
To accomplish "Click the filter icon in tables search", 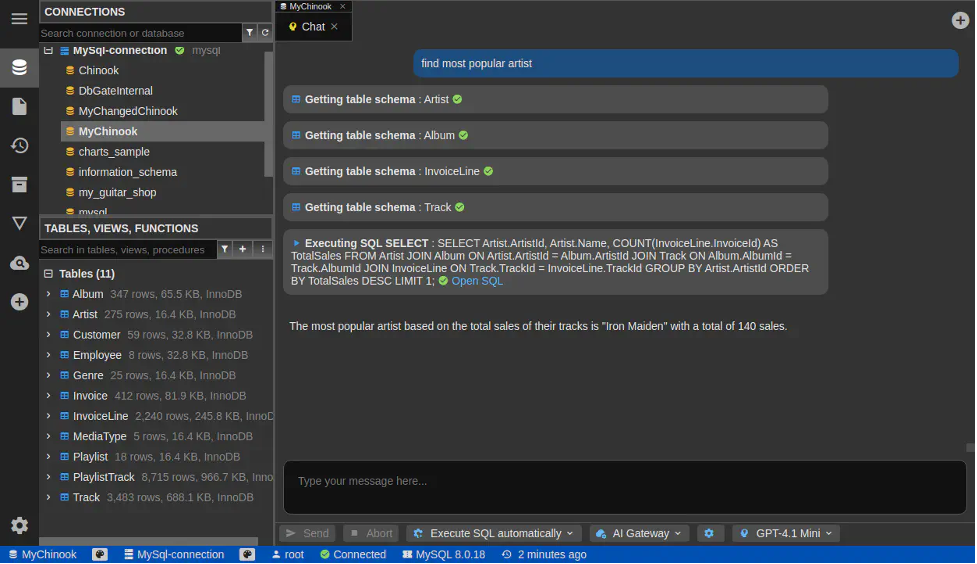I will (x=224, y=249).
